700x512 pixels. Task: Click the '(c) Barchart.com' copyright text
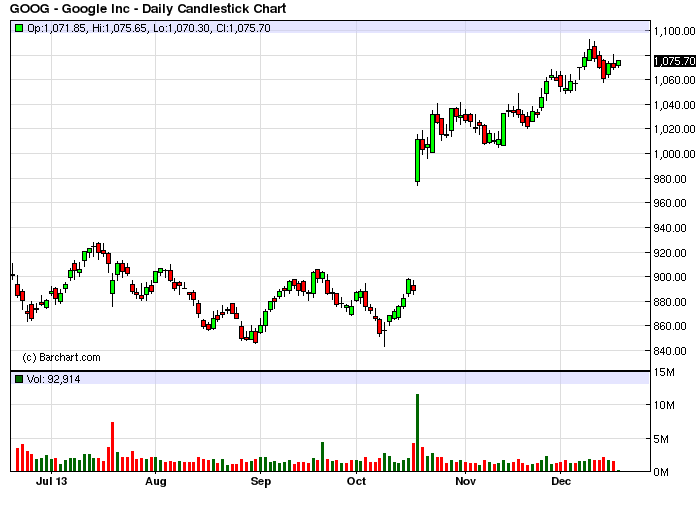(61, 358)
